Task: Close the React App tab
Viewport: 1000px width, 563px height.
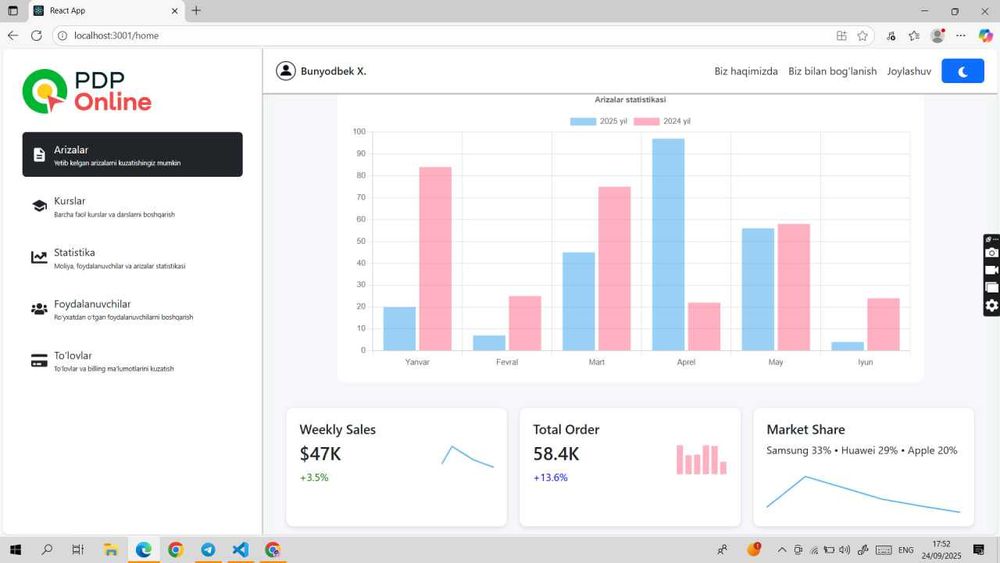Action: tap(175, 11)
